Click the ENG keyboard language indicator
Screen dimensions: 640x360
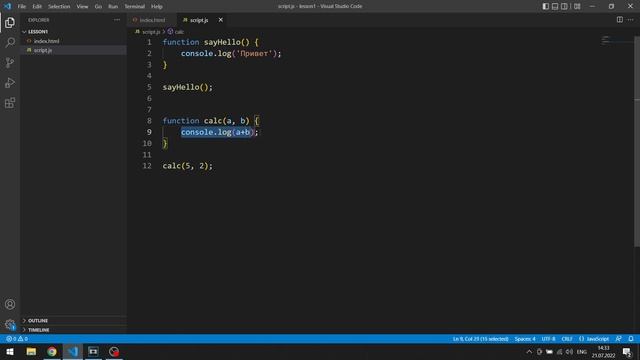tap(582, 351)
